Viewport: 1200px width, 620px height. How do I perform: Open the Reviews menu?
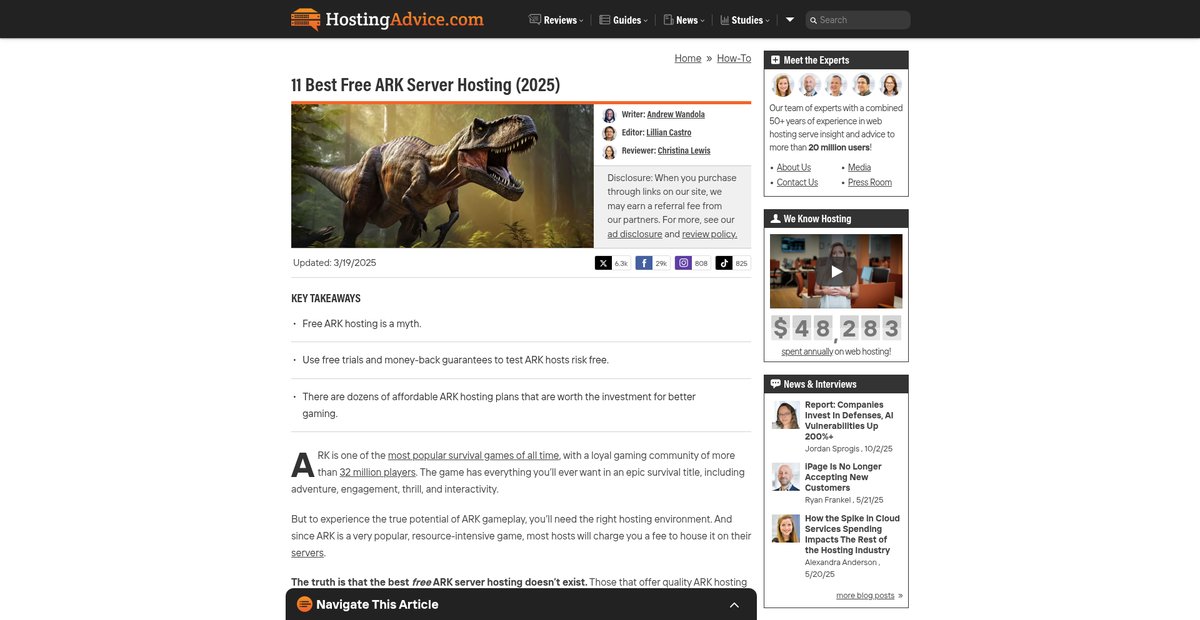point(556,20)
